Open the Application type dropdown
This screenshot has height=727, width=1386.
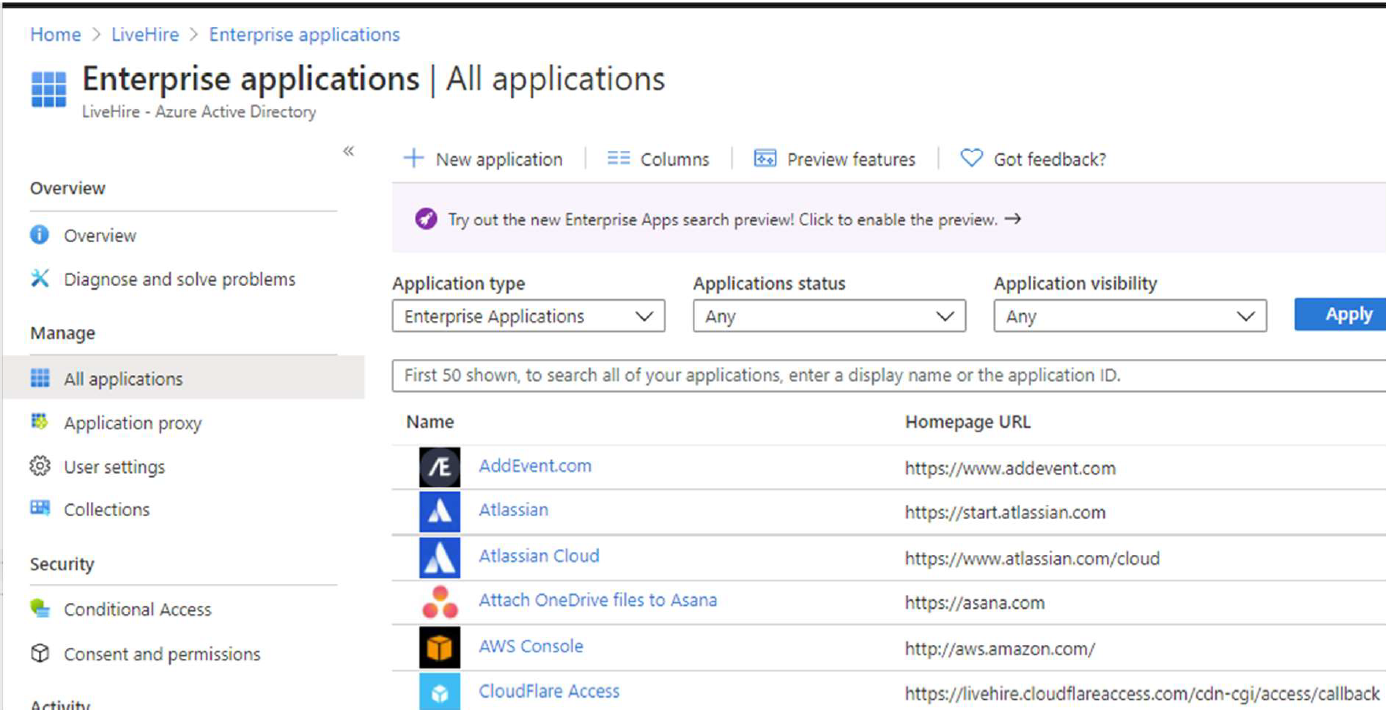[x=528, y=317]
